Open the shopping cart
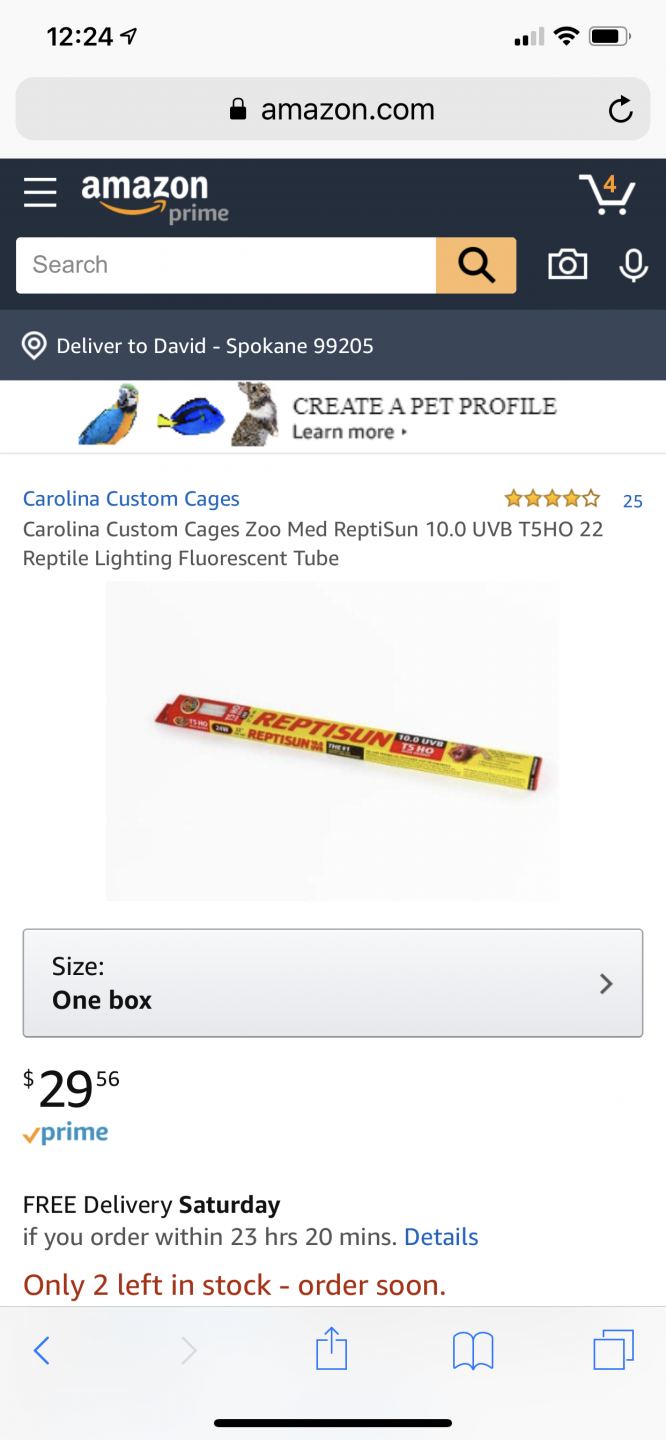Viewport: 666px width, 1440px height. point(607,194)
